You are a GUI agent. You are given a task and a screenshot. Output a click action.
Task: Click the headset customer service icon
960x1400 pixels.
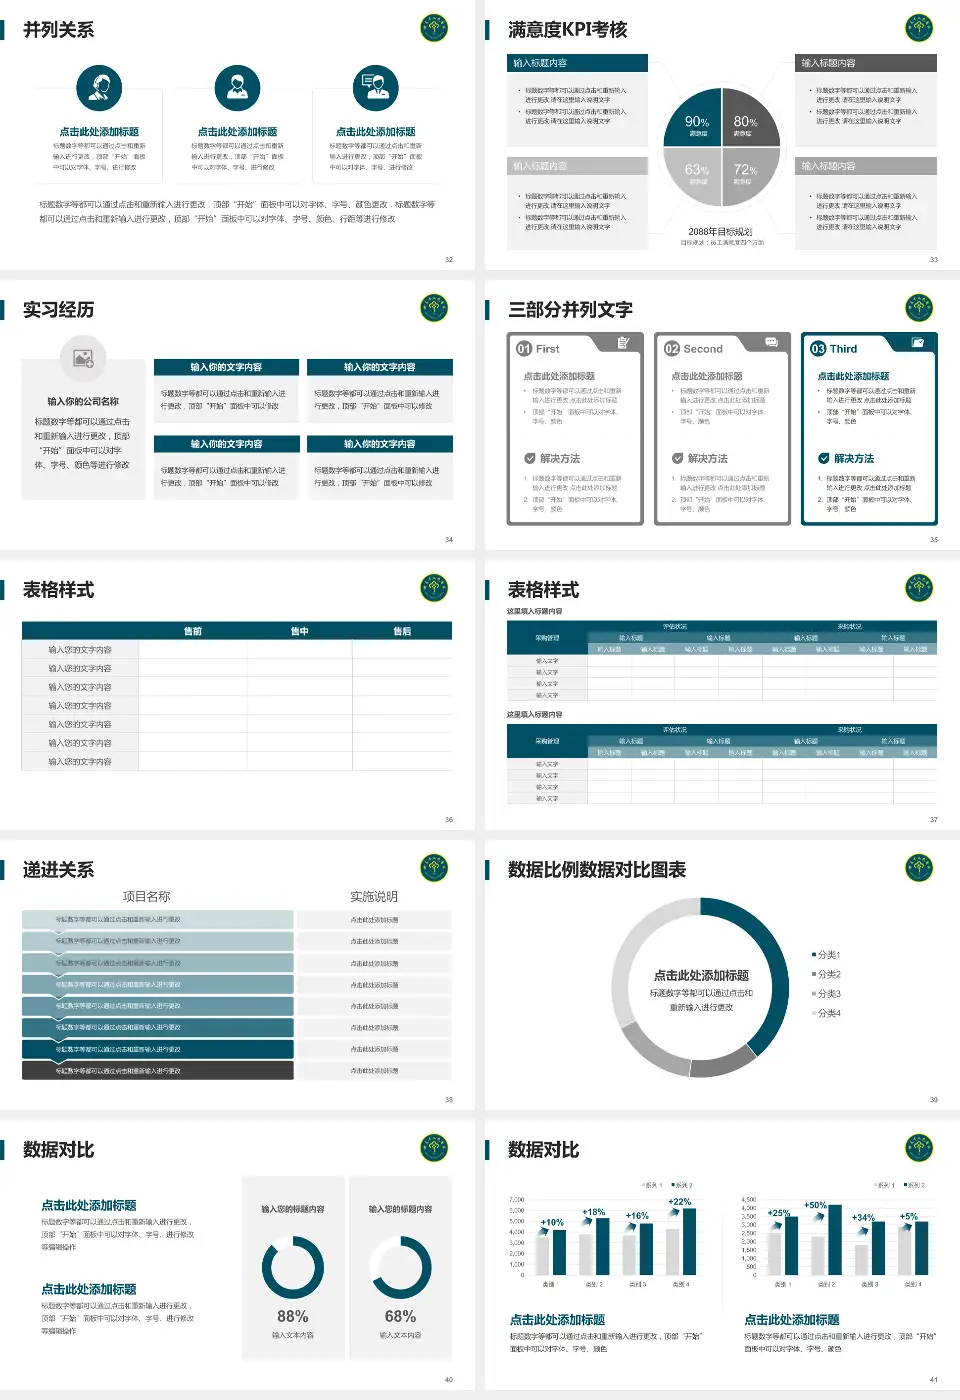pyautogui.click(x=99, y=88)
